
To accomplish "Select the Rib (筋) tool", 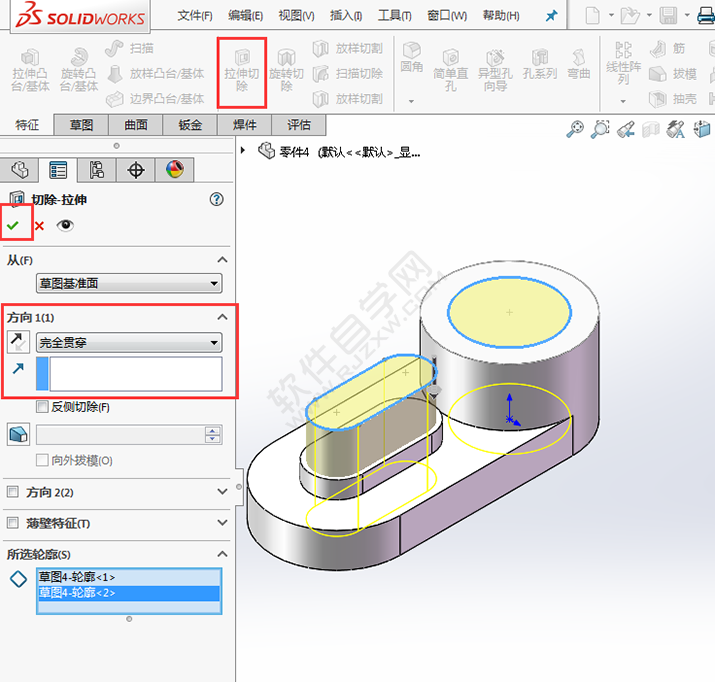I will (667, 48).
